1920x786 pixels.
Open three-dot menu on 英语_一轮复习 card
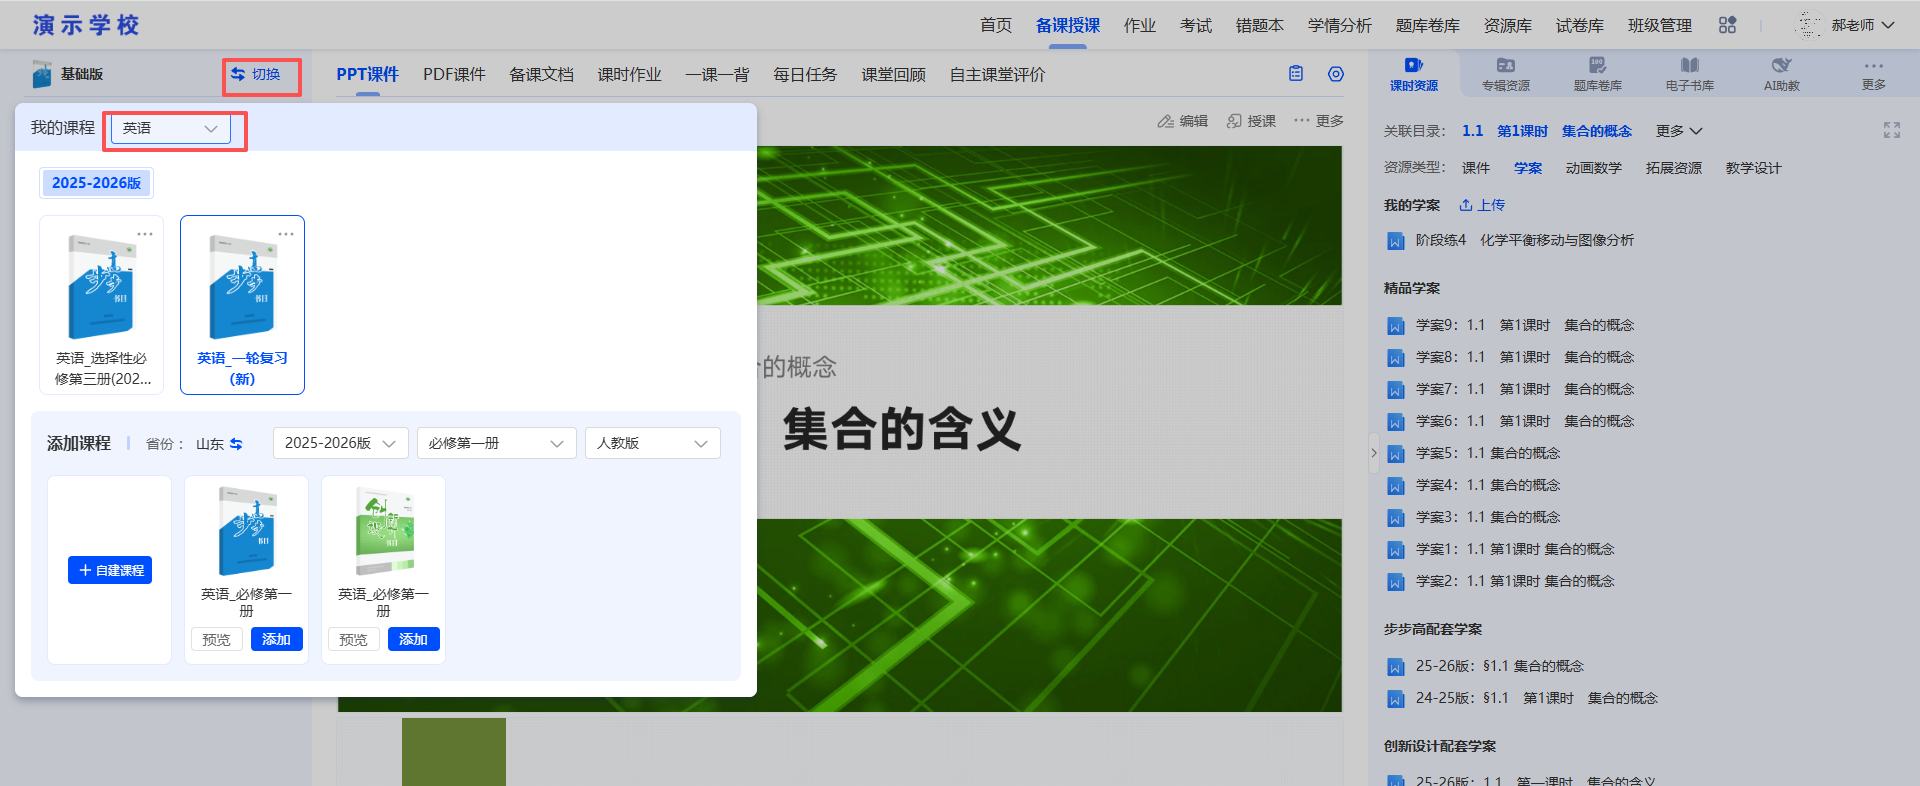tap(286, 234)
